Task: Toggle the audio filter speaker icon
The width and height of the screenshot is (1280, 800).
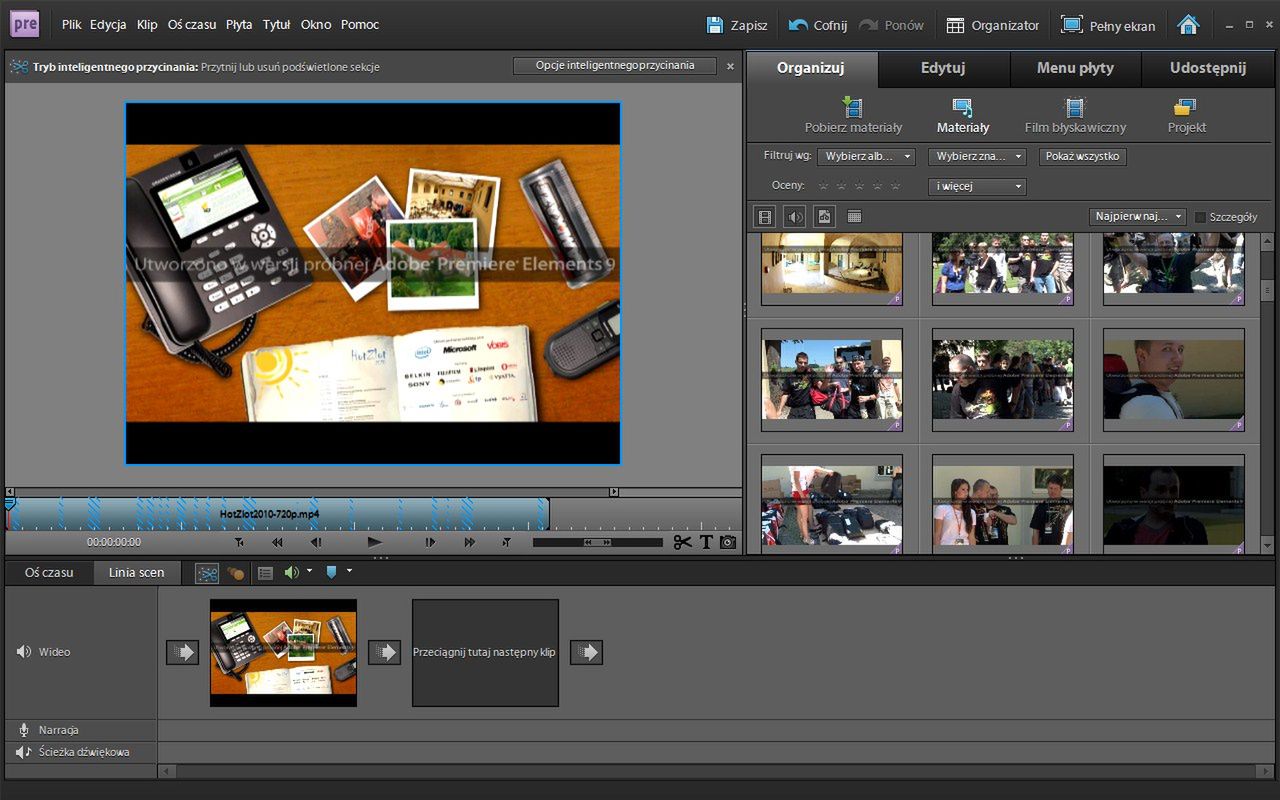Action: tap(795, 216)
